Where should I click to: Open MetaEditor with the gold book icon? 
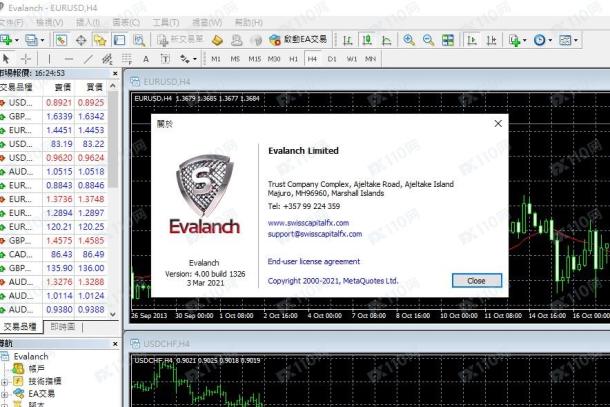pos(217,40)
